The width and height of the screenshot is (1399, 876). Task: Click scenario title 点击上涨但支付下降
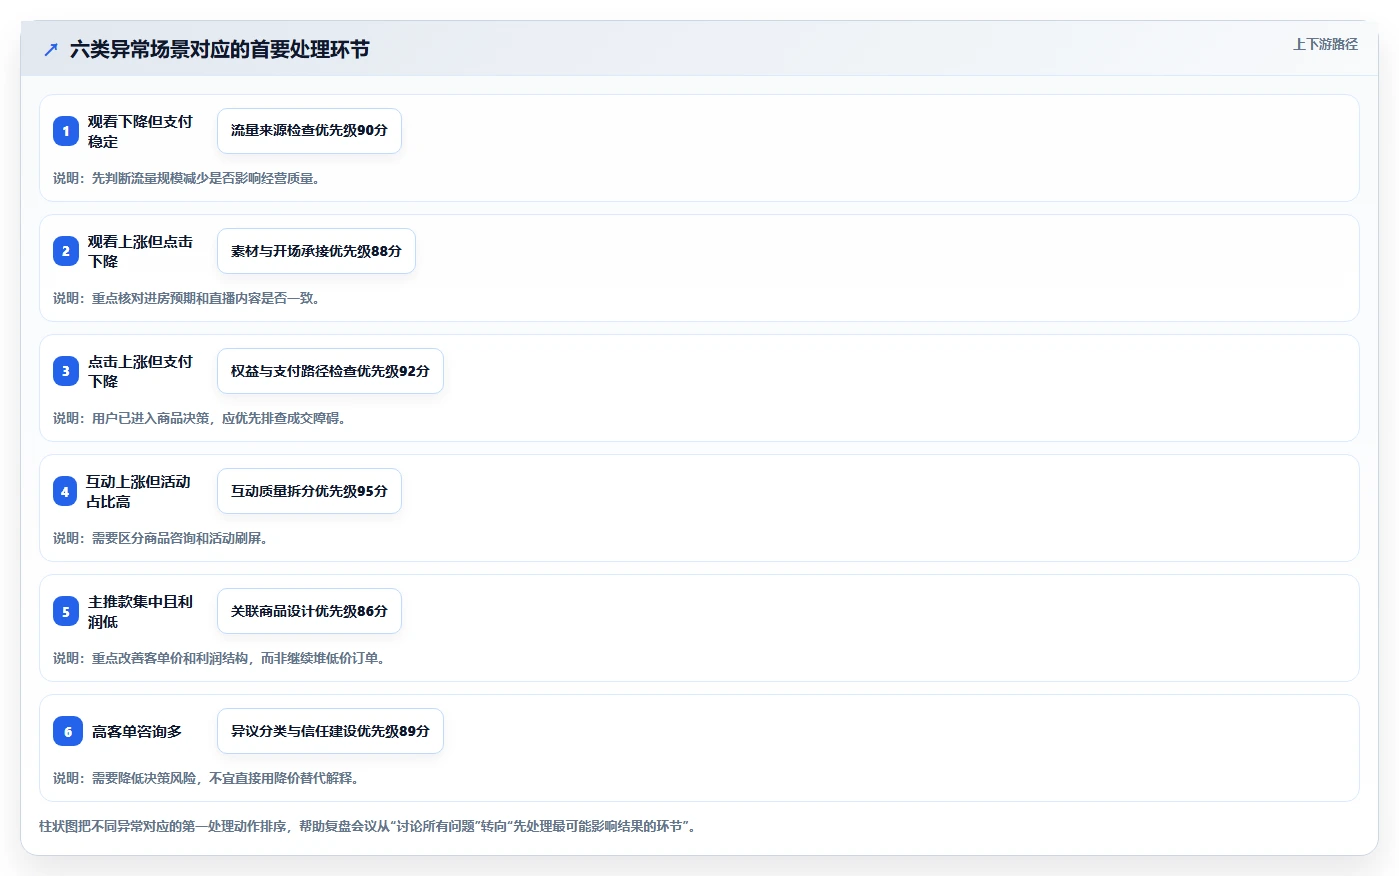[140, 371]
